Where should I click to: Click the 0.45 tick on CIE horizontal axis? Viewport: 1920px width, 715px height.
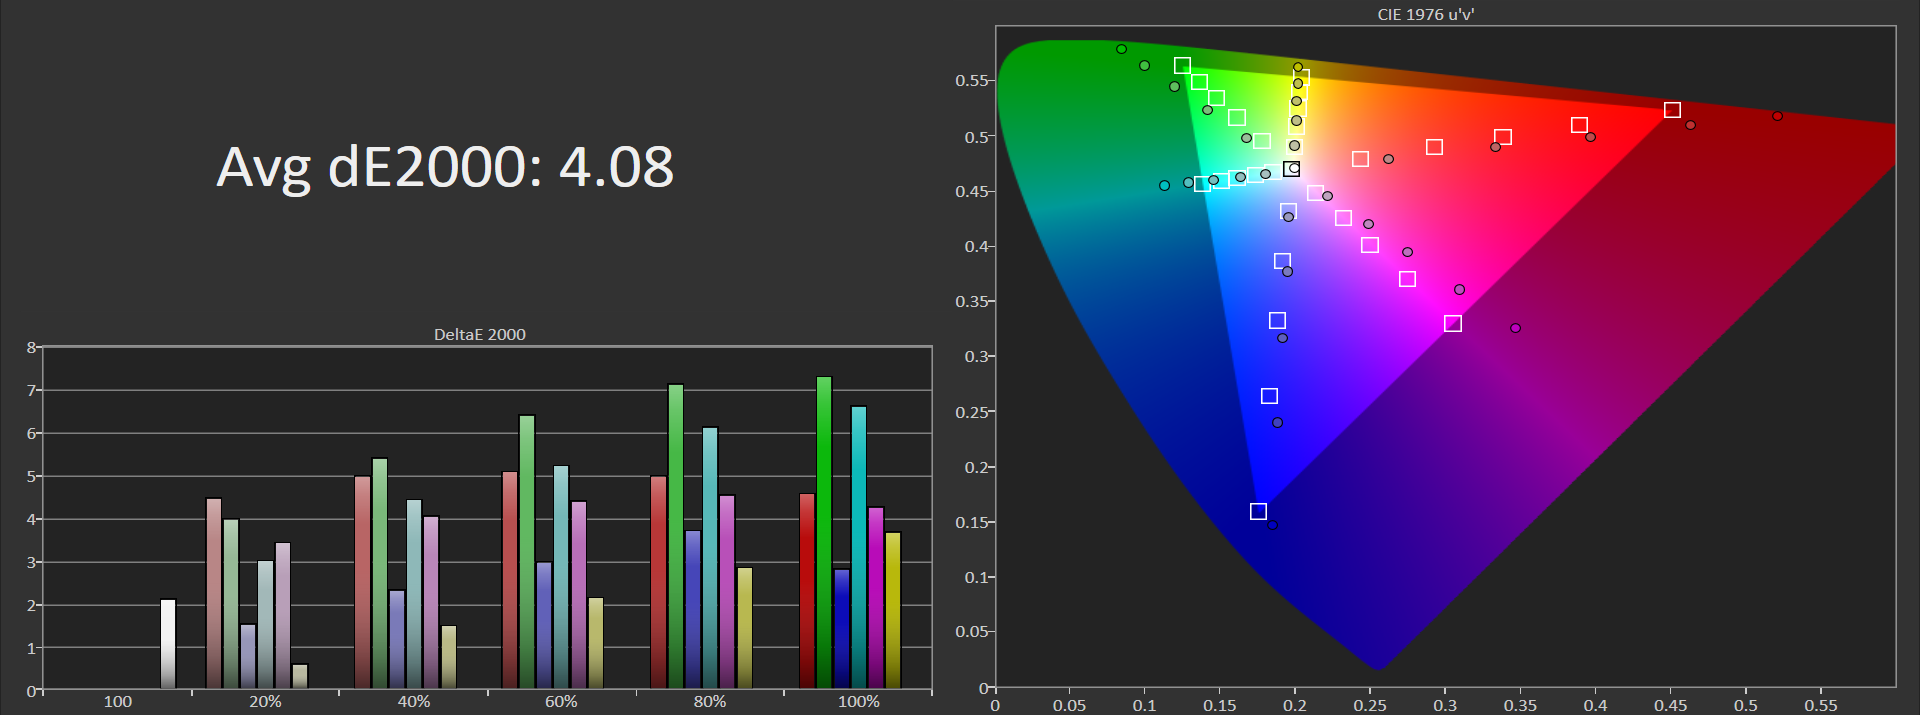coord(1670,705)
